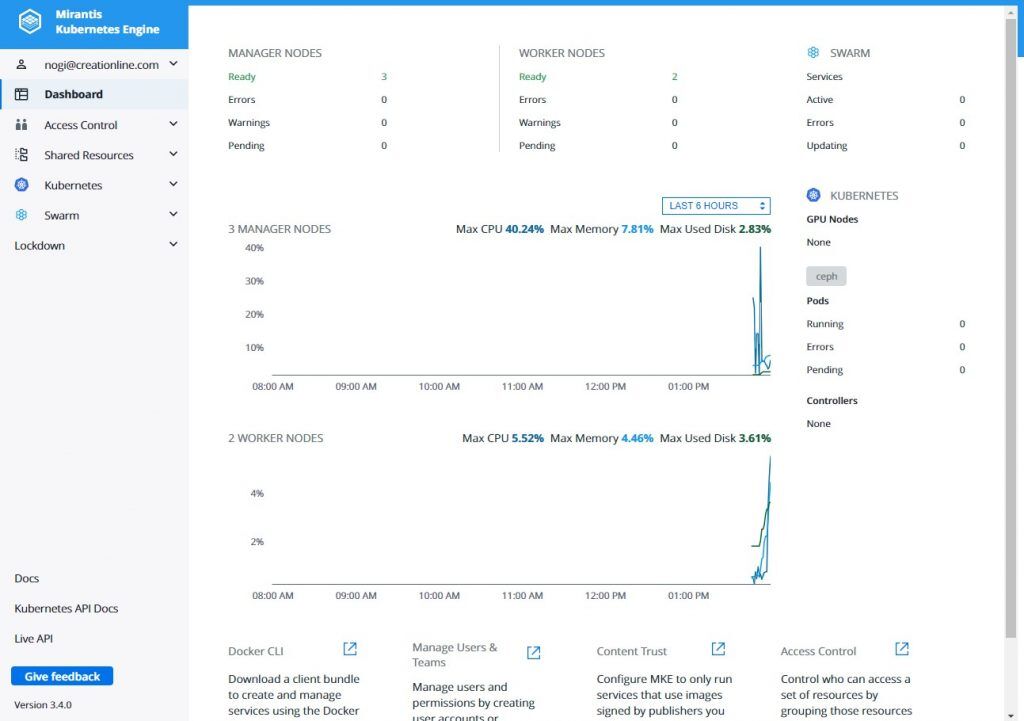Click the Swarm Updating row label
The width and height of the screenshot is (1024, 721).
pos(827,145)
